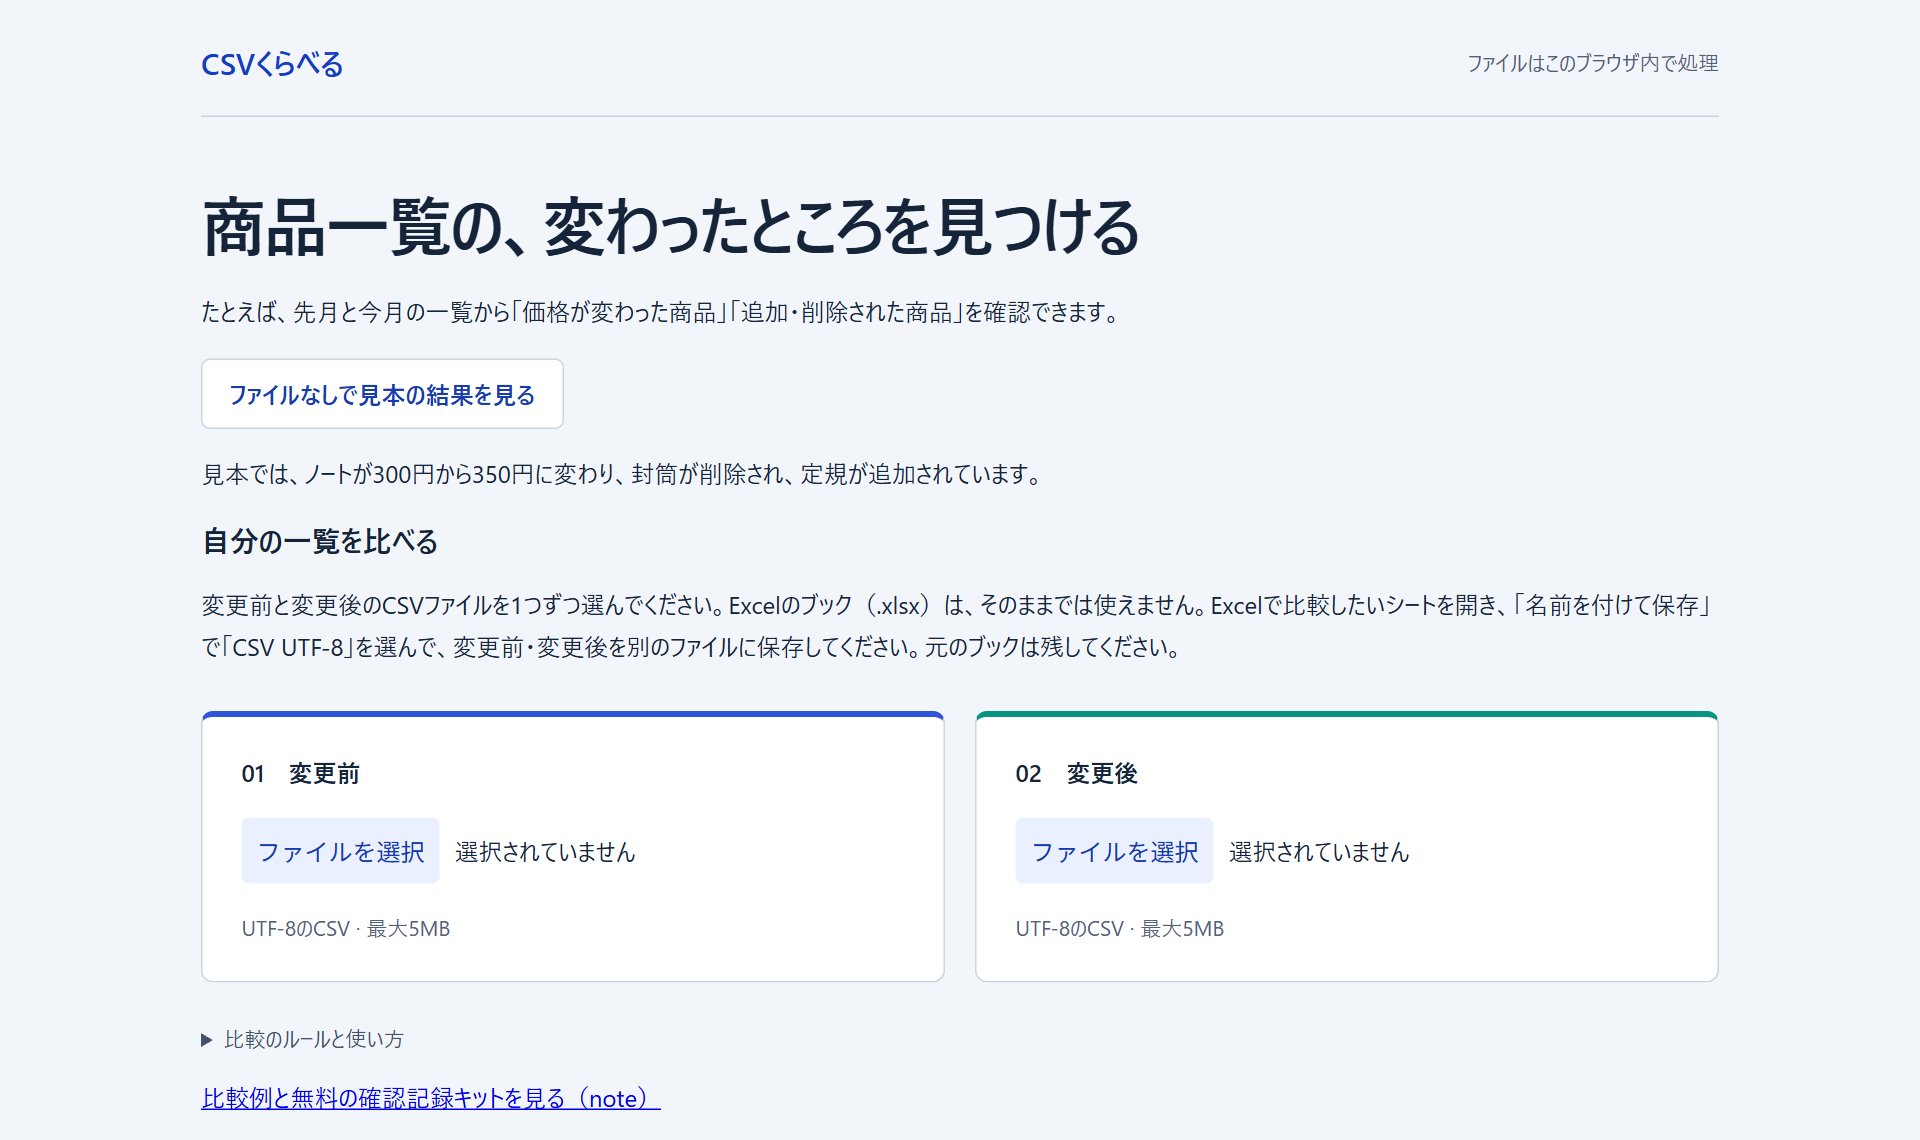Viewport: 1920px width, 1140px height.
Task: Click the 変更前と変更後のCSVファイルを1つずつ選んでください instruction paragraph
Action: click(959, 626)
